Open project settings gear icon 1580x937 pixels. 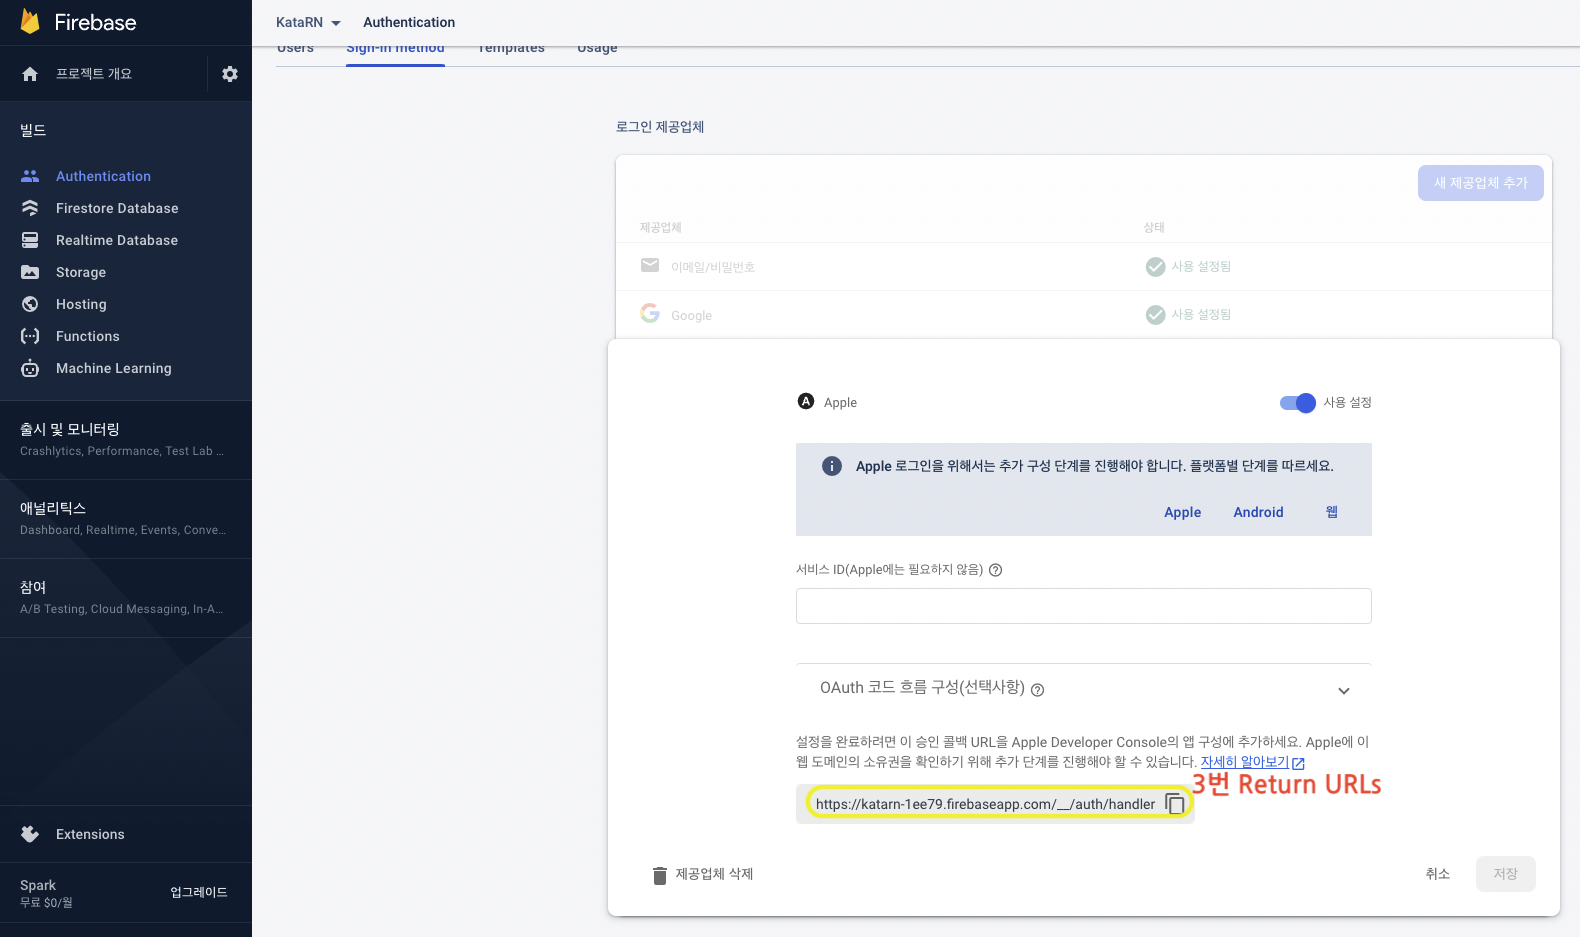pyautogui.click(x=230, y=74)
